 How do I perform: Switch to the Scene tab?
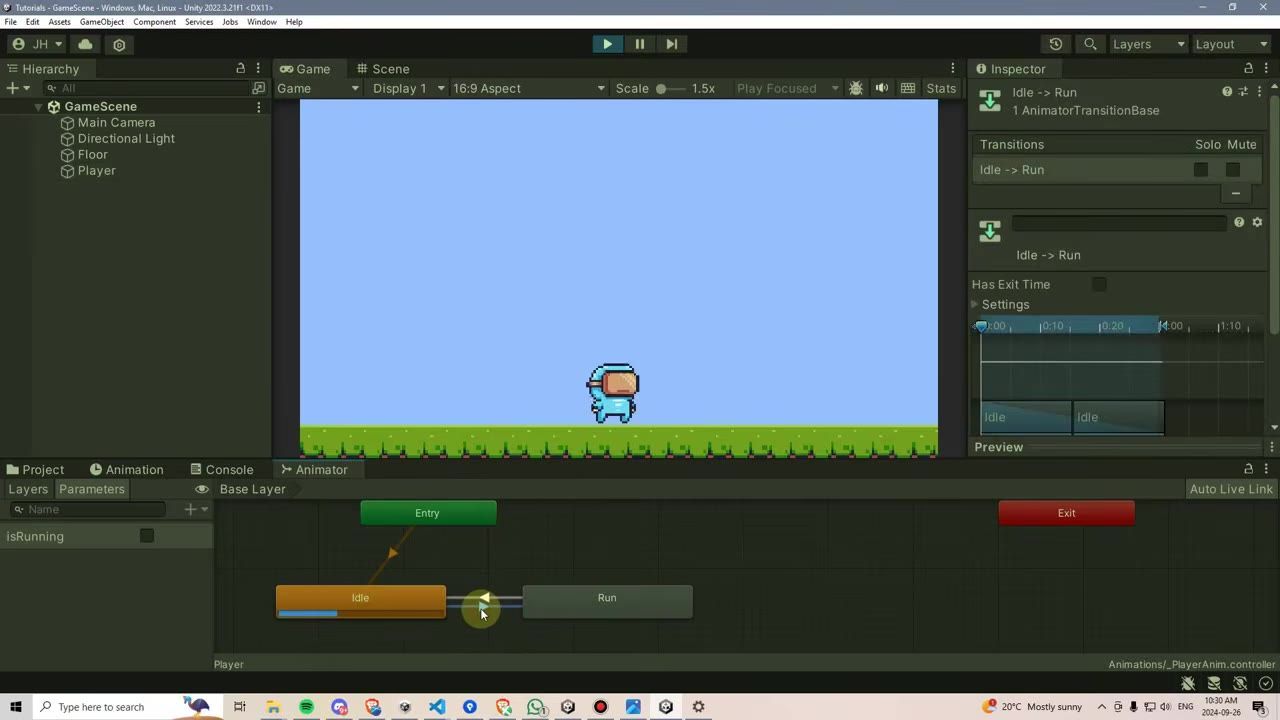click(383, 69)
